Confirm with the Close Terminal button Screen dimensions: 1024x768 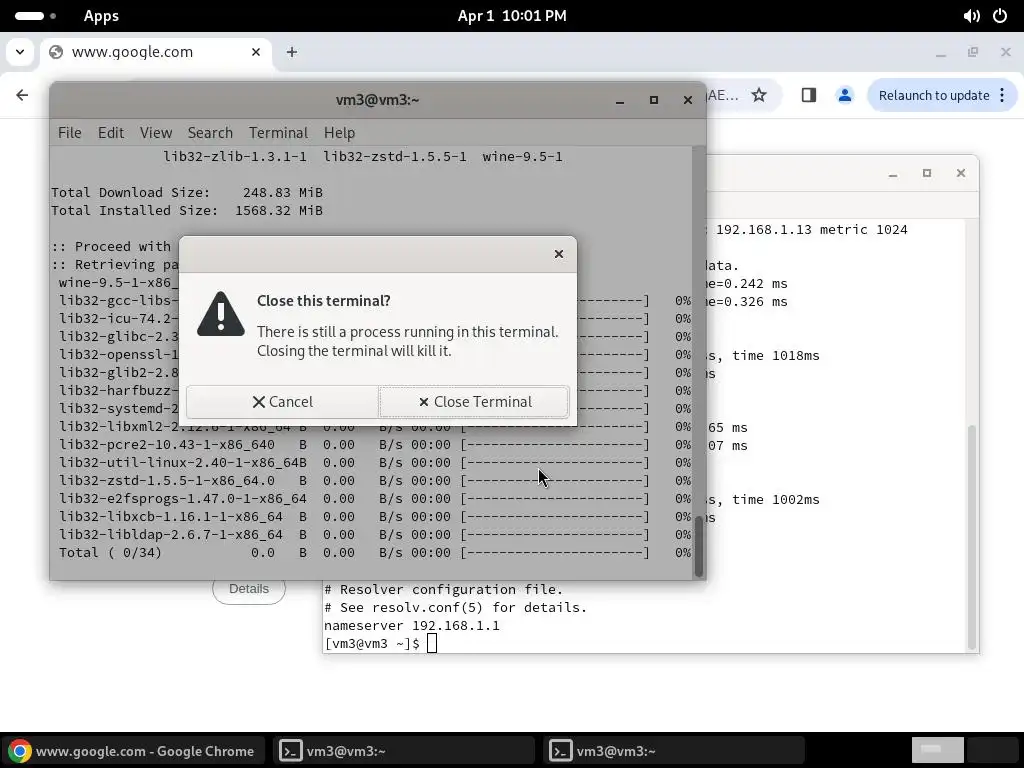(x=474, y=402)
